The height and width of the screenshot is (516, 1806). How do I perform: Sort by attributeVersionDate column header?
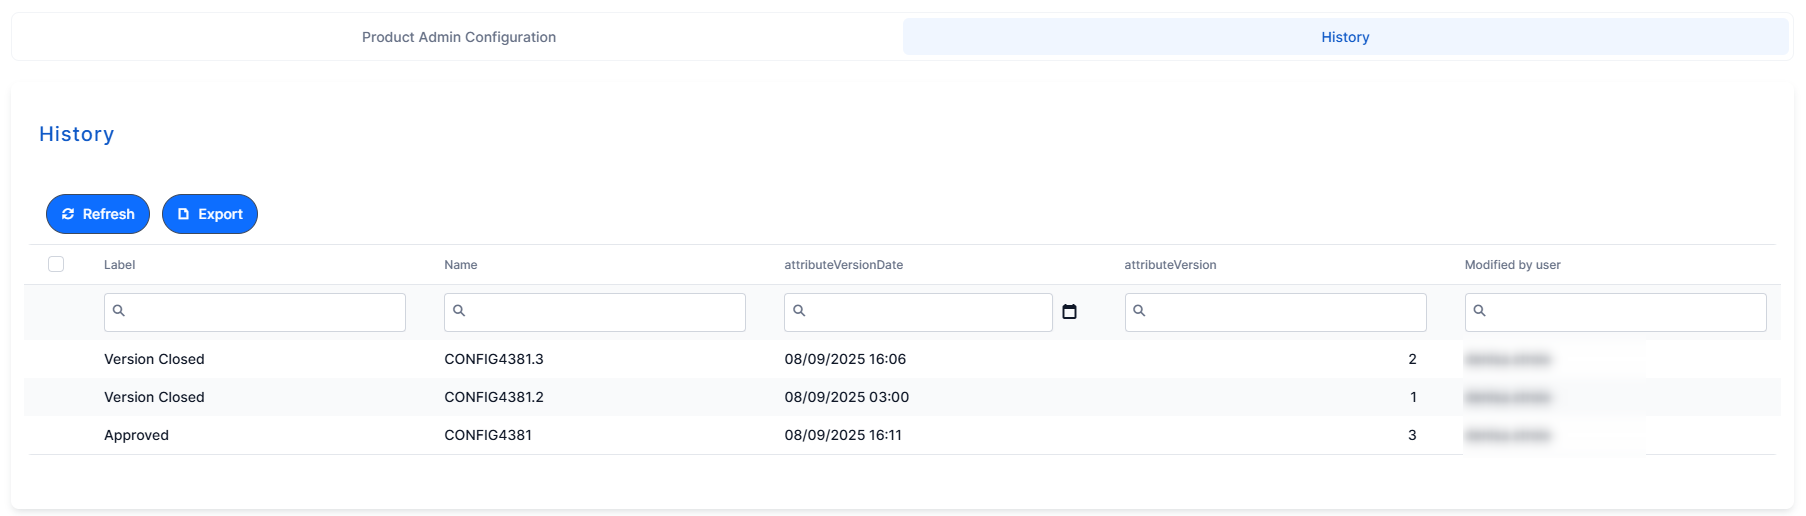(x=844, y=265)
